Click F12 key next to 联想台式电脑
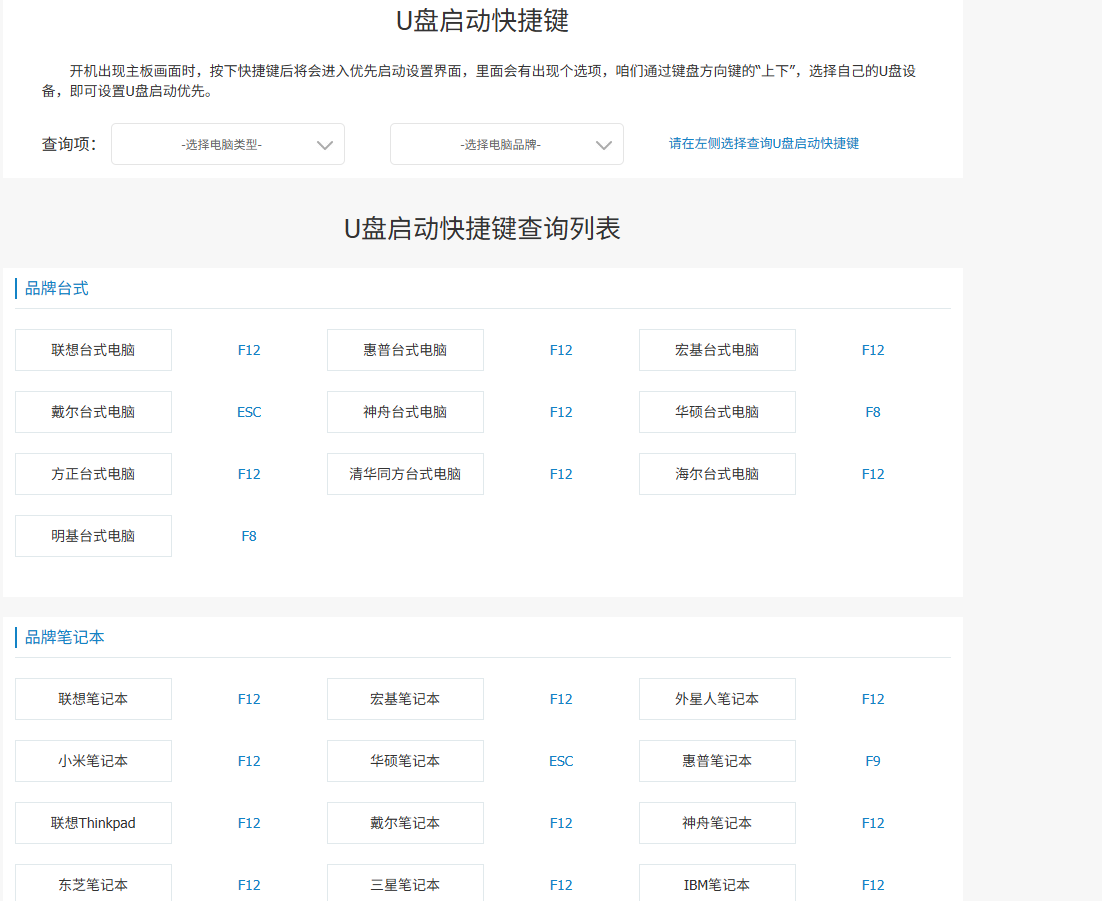 click(249, 350)
